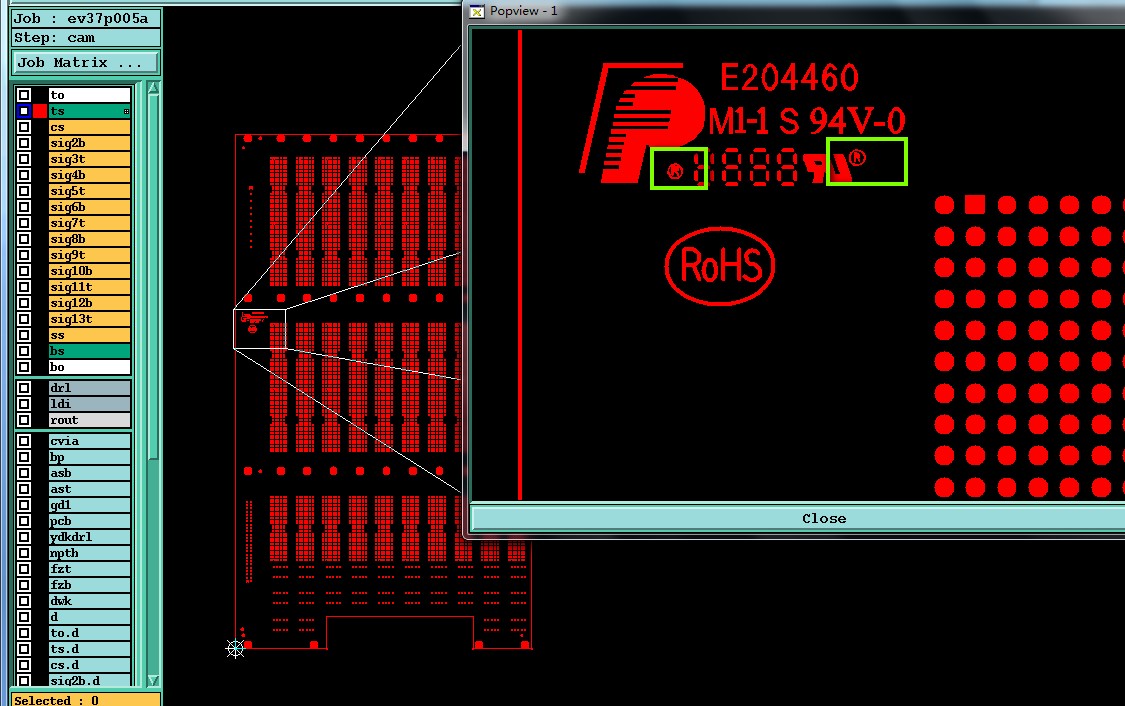Select the 'pcb' layer row
The width and height of the screenshot is (1125, 706).
pyautogui.click(x=90, y=521)
